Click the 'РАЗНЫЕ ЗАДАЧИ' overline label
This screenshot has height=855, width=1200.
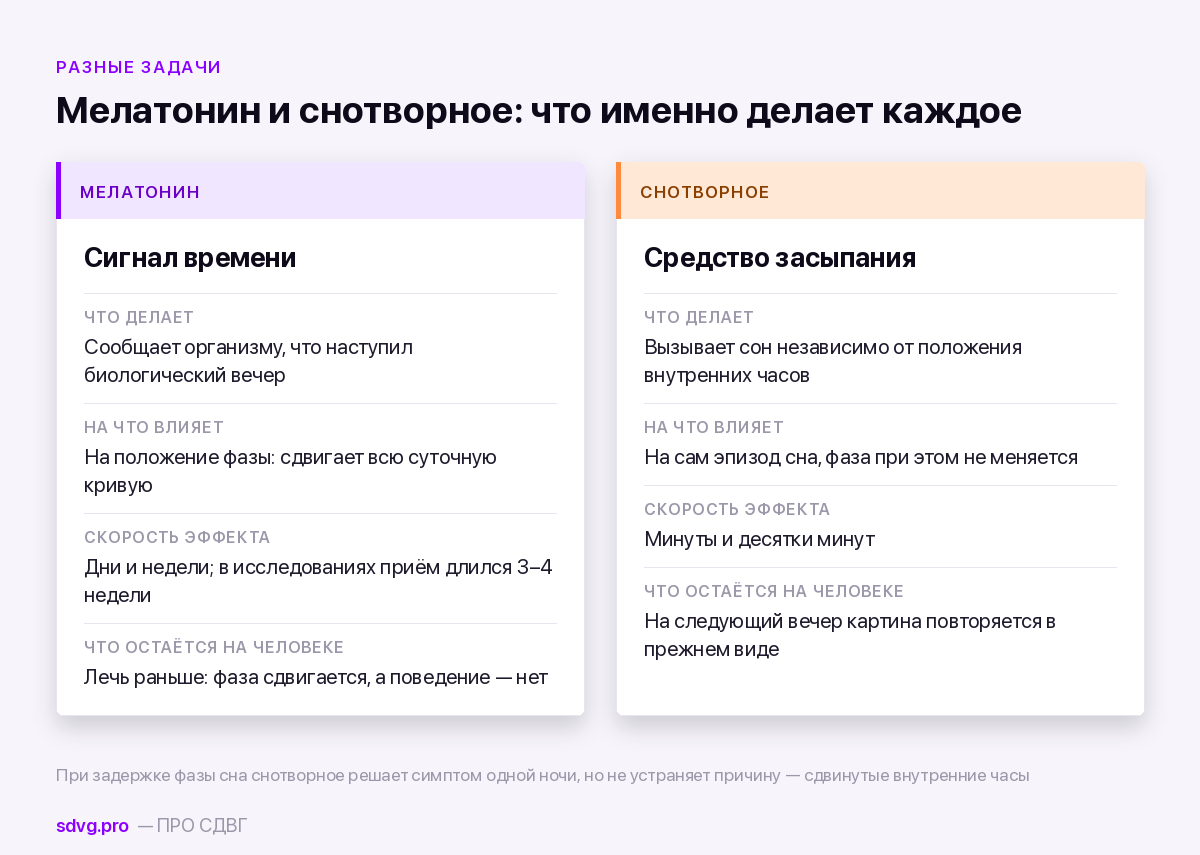tap(138, 67)
